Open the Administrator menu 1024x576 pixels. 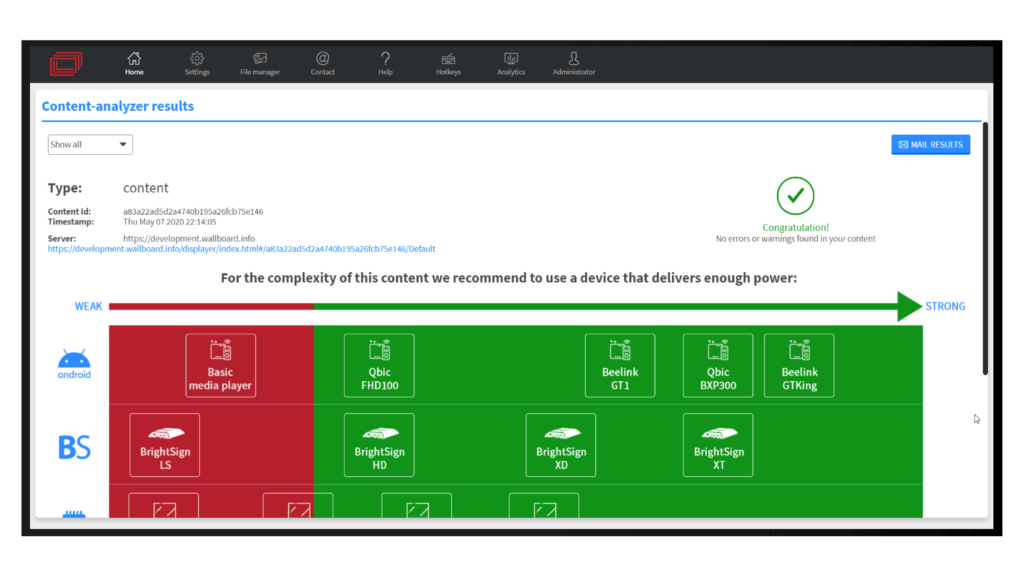point(573,63)
